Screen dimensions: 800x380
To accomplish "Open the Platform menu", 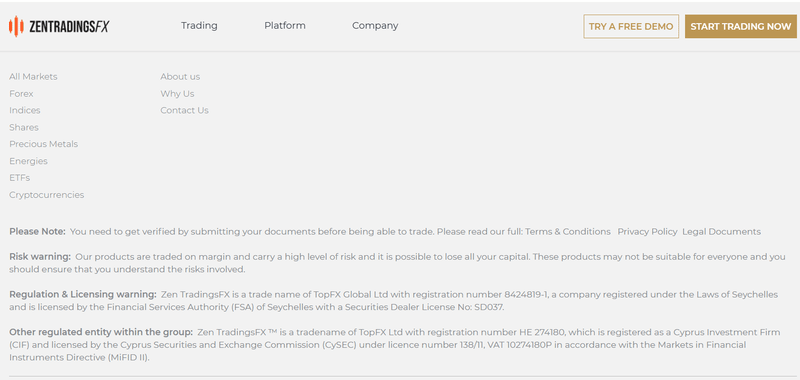I will (x=285, y=26).
